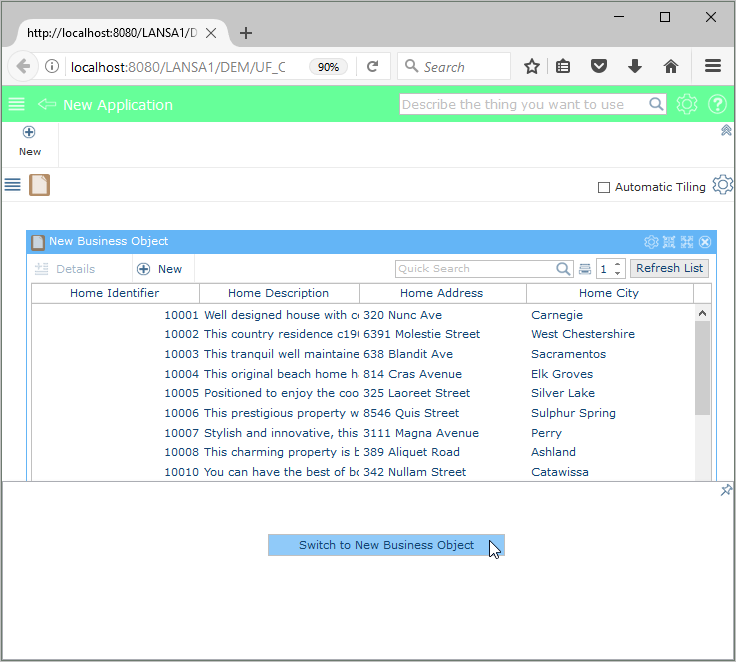Focus the browser Search box

453,67
